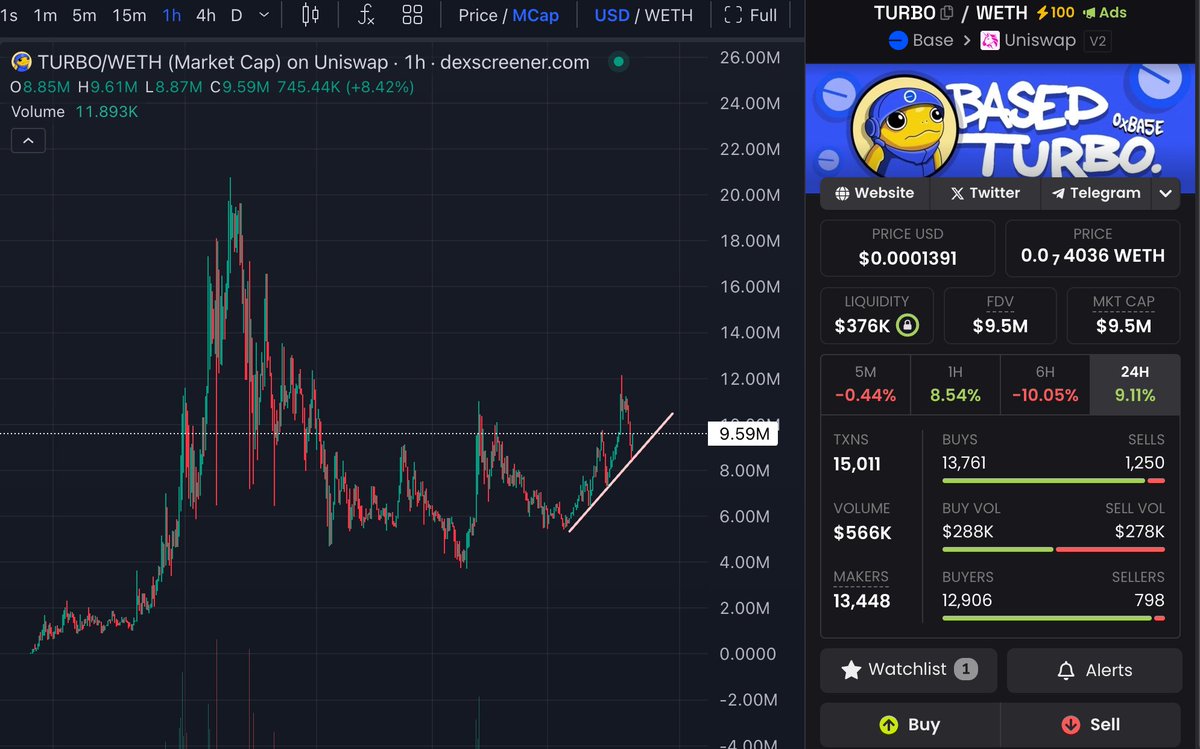Click the Base chain name link
1200x749 pixels.
click(933, 41)
